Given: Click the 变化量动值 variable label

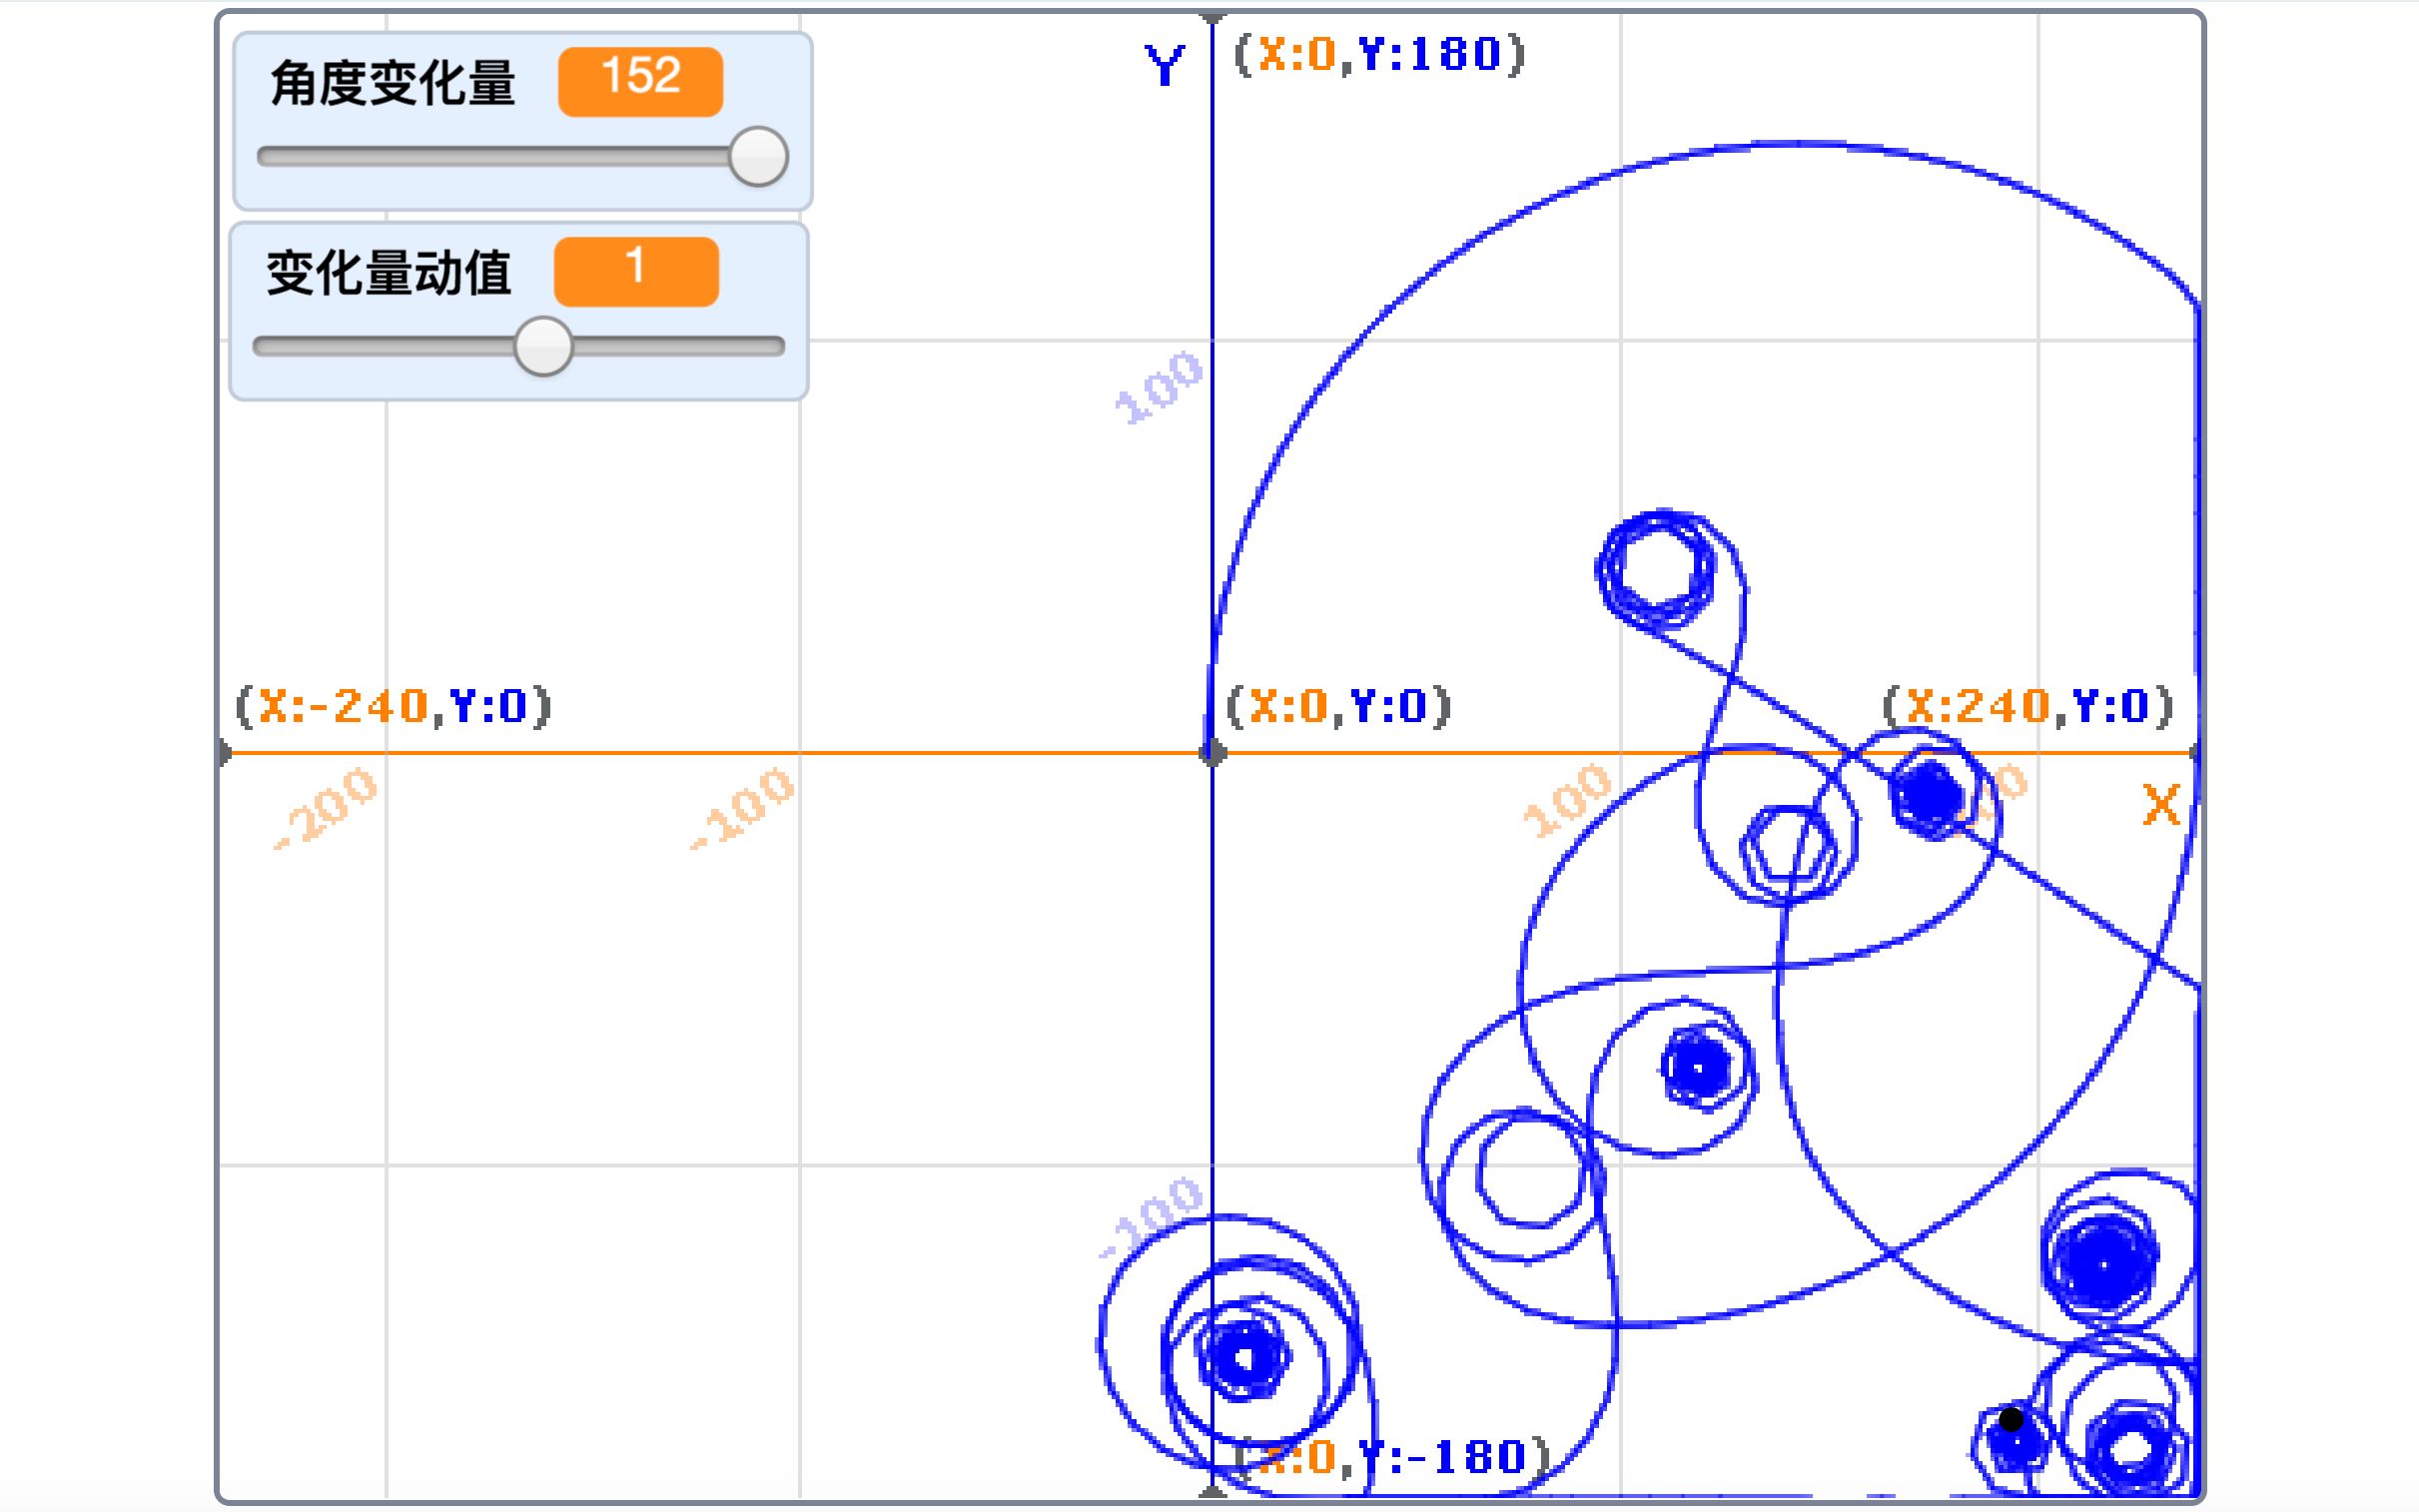Looking at the screenshot, I should click(388, 273).
